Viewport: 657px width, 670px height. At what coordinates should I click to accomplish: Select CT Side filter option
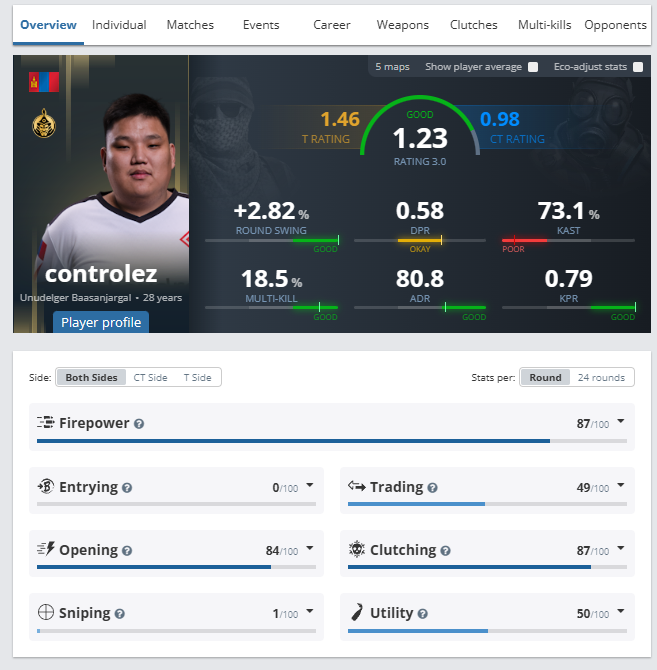tap(150, 378)
